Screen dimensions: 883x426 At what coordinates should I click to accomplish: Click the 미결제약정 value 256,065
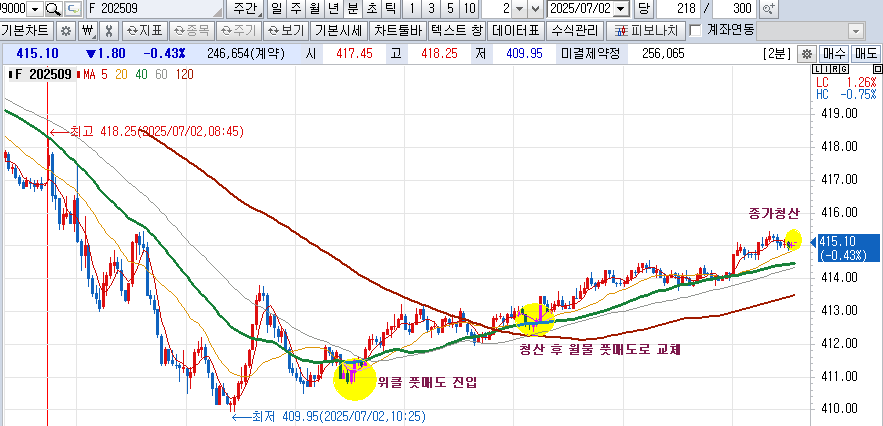point(663,55)
